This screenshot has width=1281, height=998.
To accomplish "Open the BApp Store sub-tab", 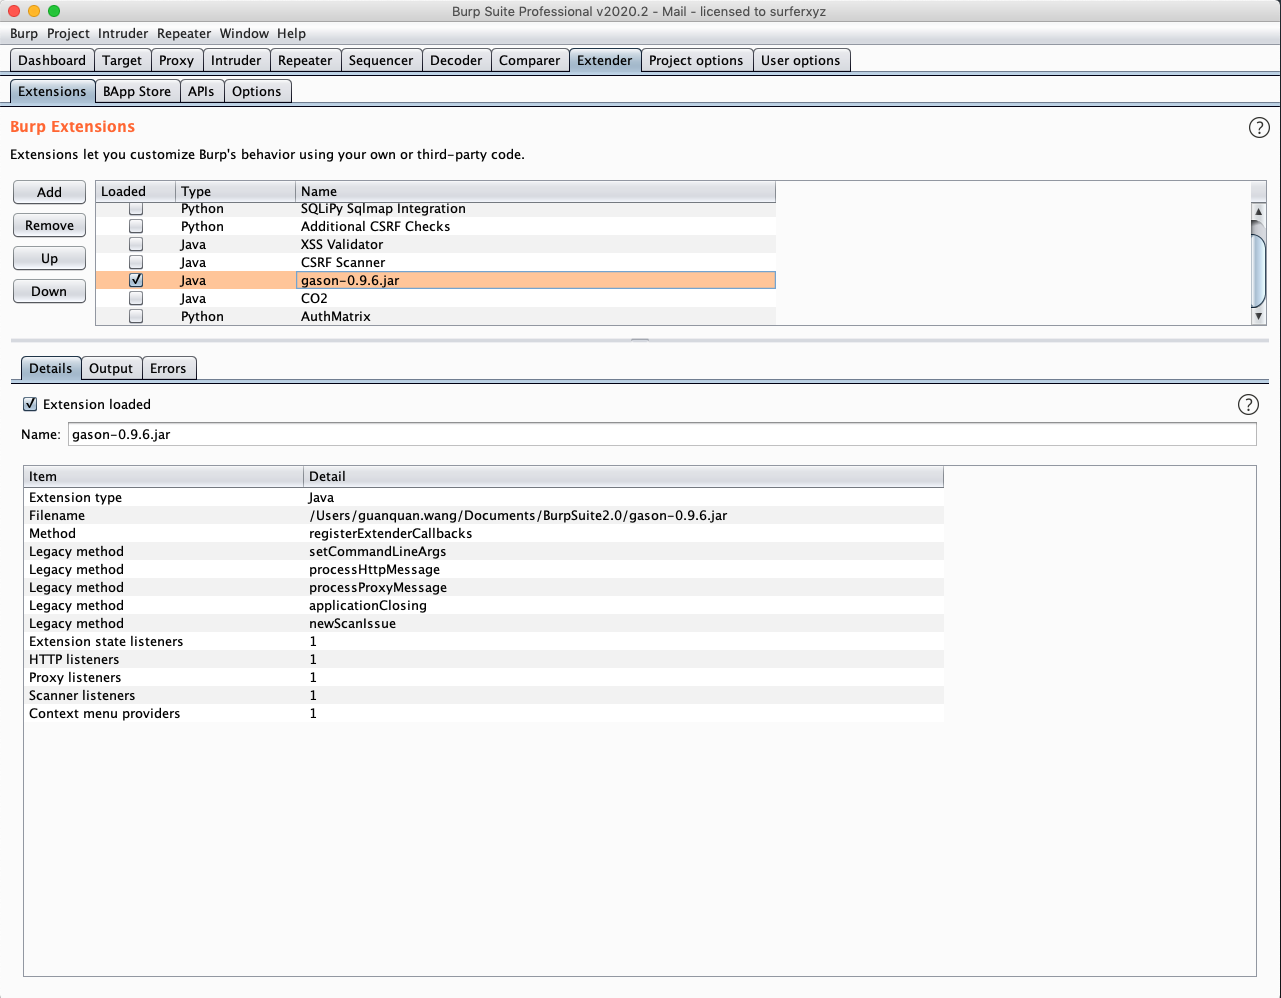I will pyautogui.click(x=137, y=92).
